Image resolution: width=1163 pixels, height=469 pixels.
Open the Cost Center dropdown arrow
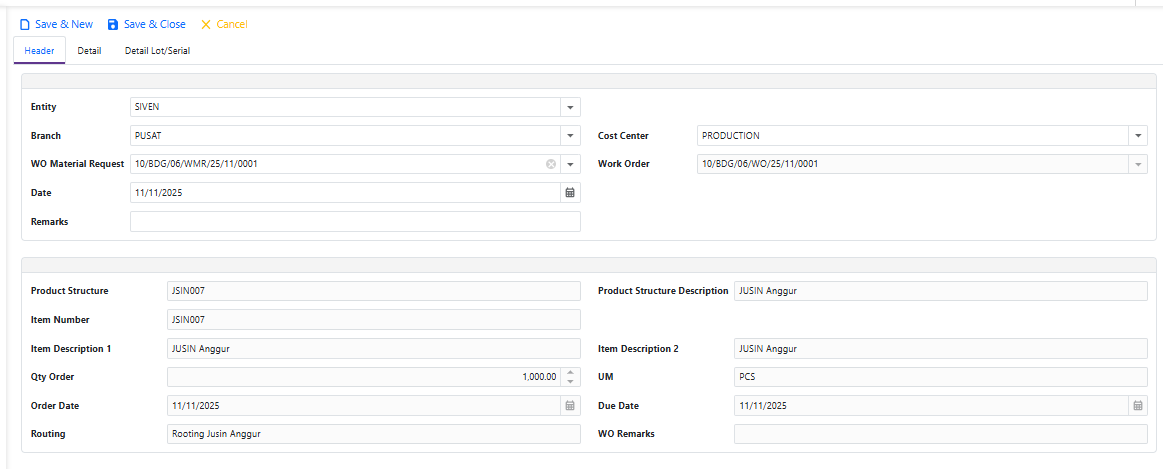click(1138, 136)
